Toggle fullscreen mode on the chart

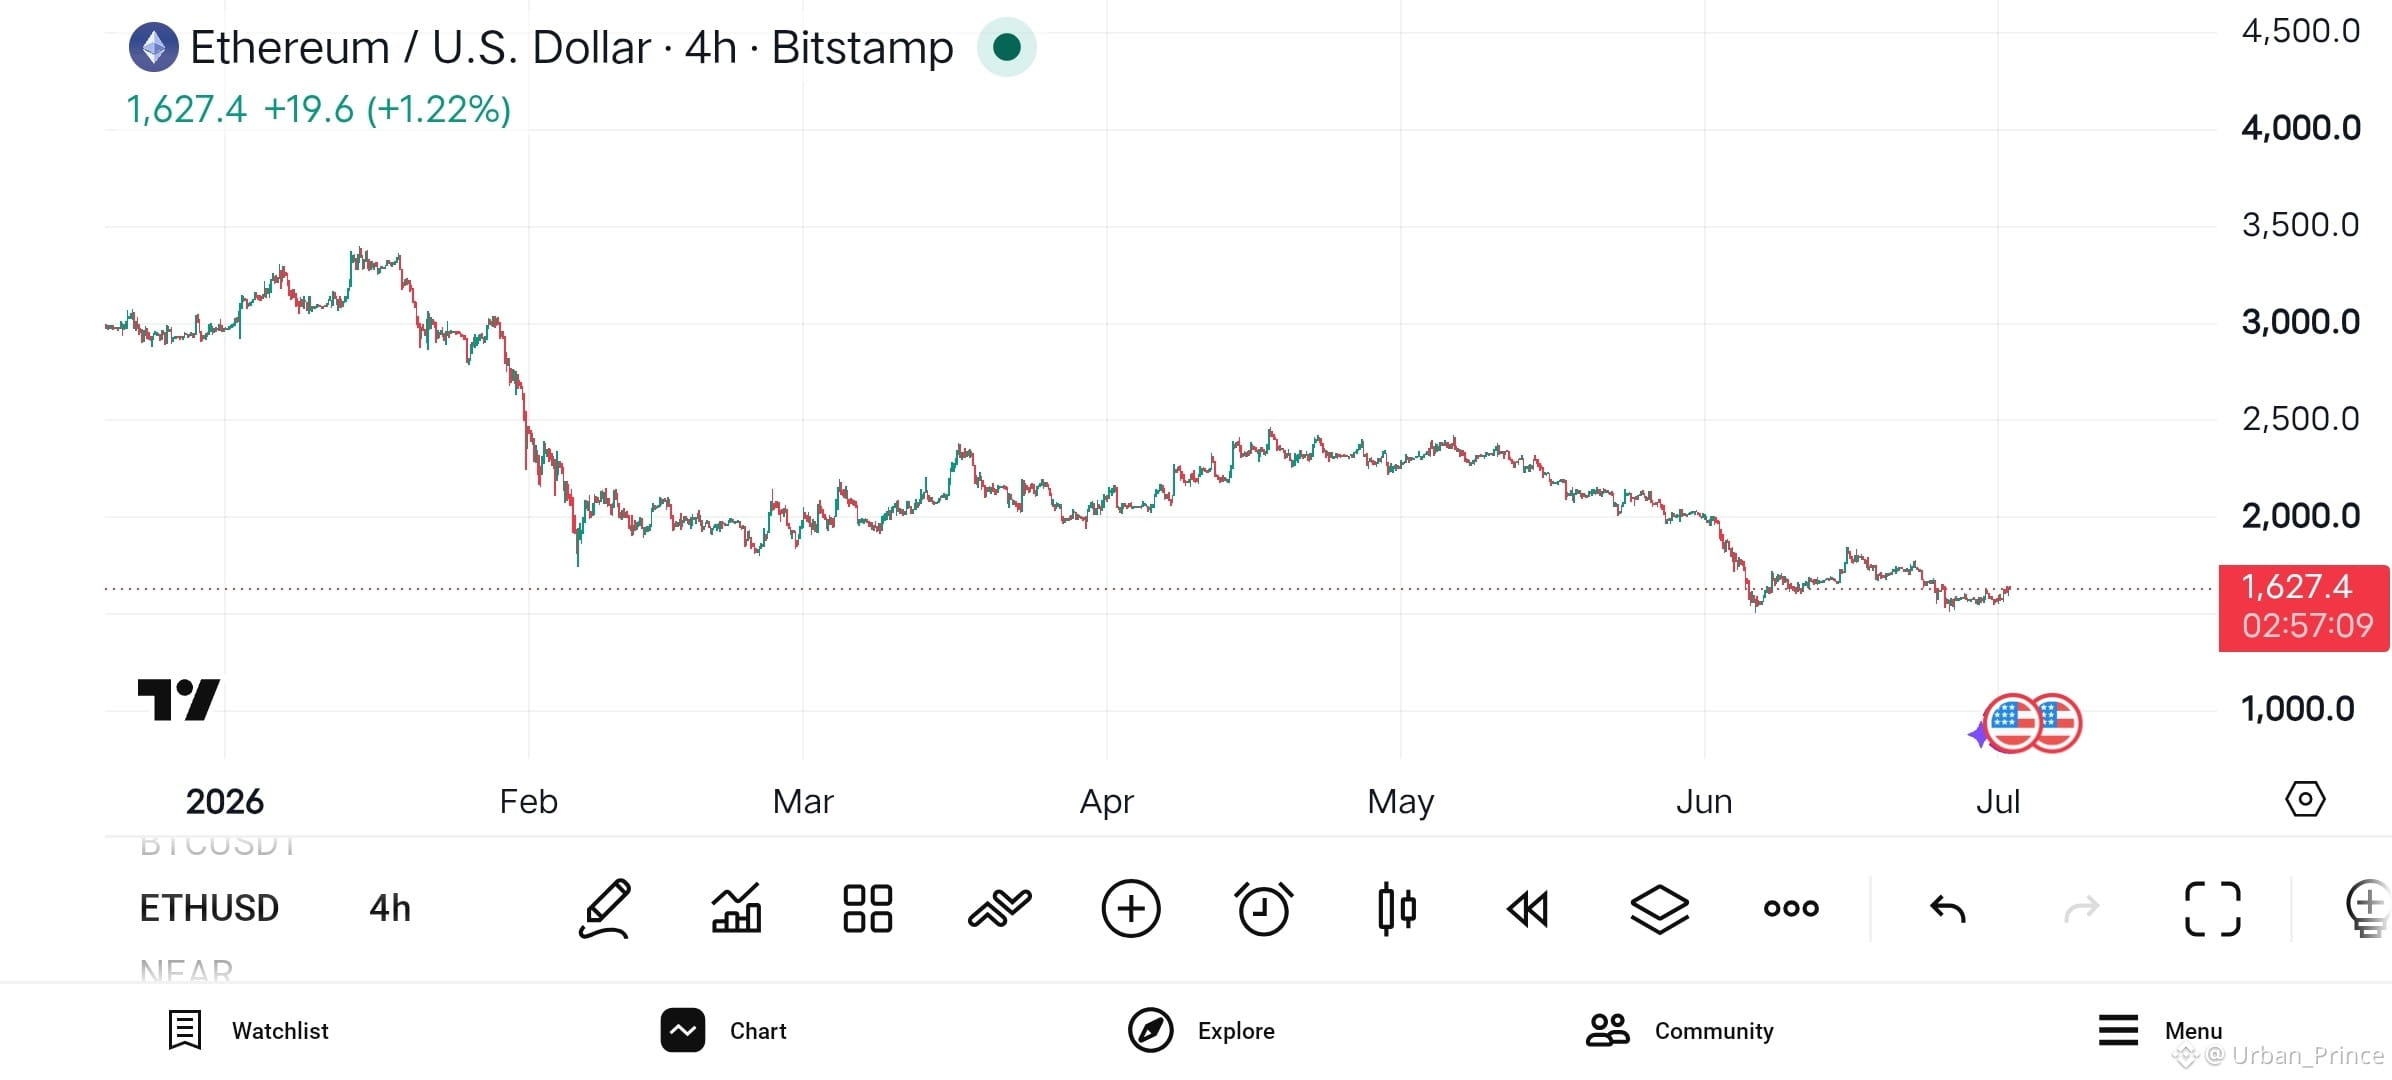click(x=2213, y=908)
